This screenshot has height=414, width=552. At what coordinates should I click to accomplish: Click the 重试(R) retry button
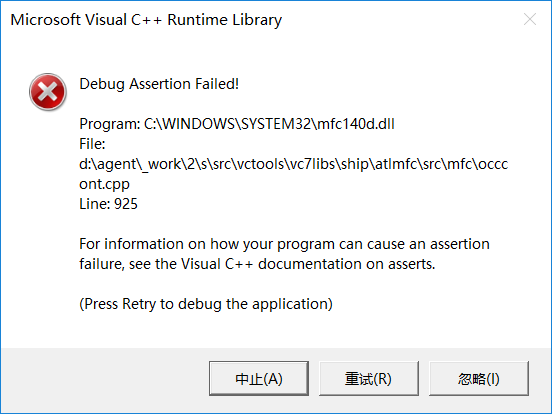(369, 378)
